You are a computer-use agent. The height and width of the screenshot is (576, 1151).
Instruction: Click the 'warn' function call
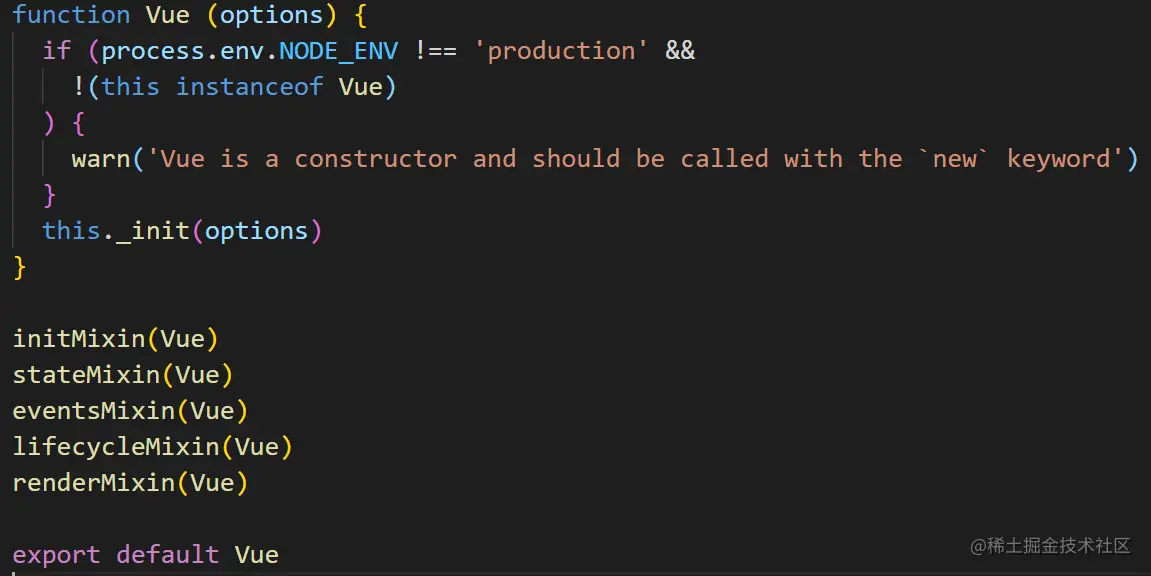click(x=101, y=159)
